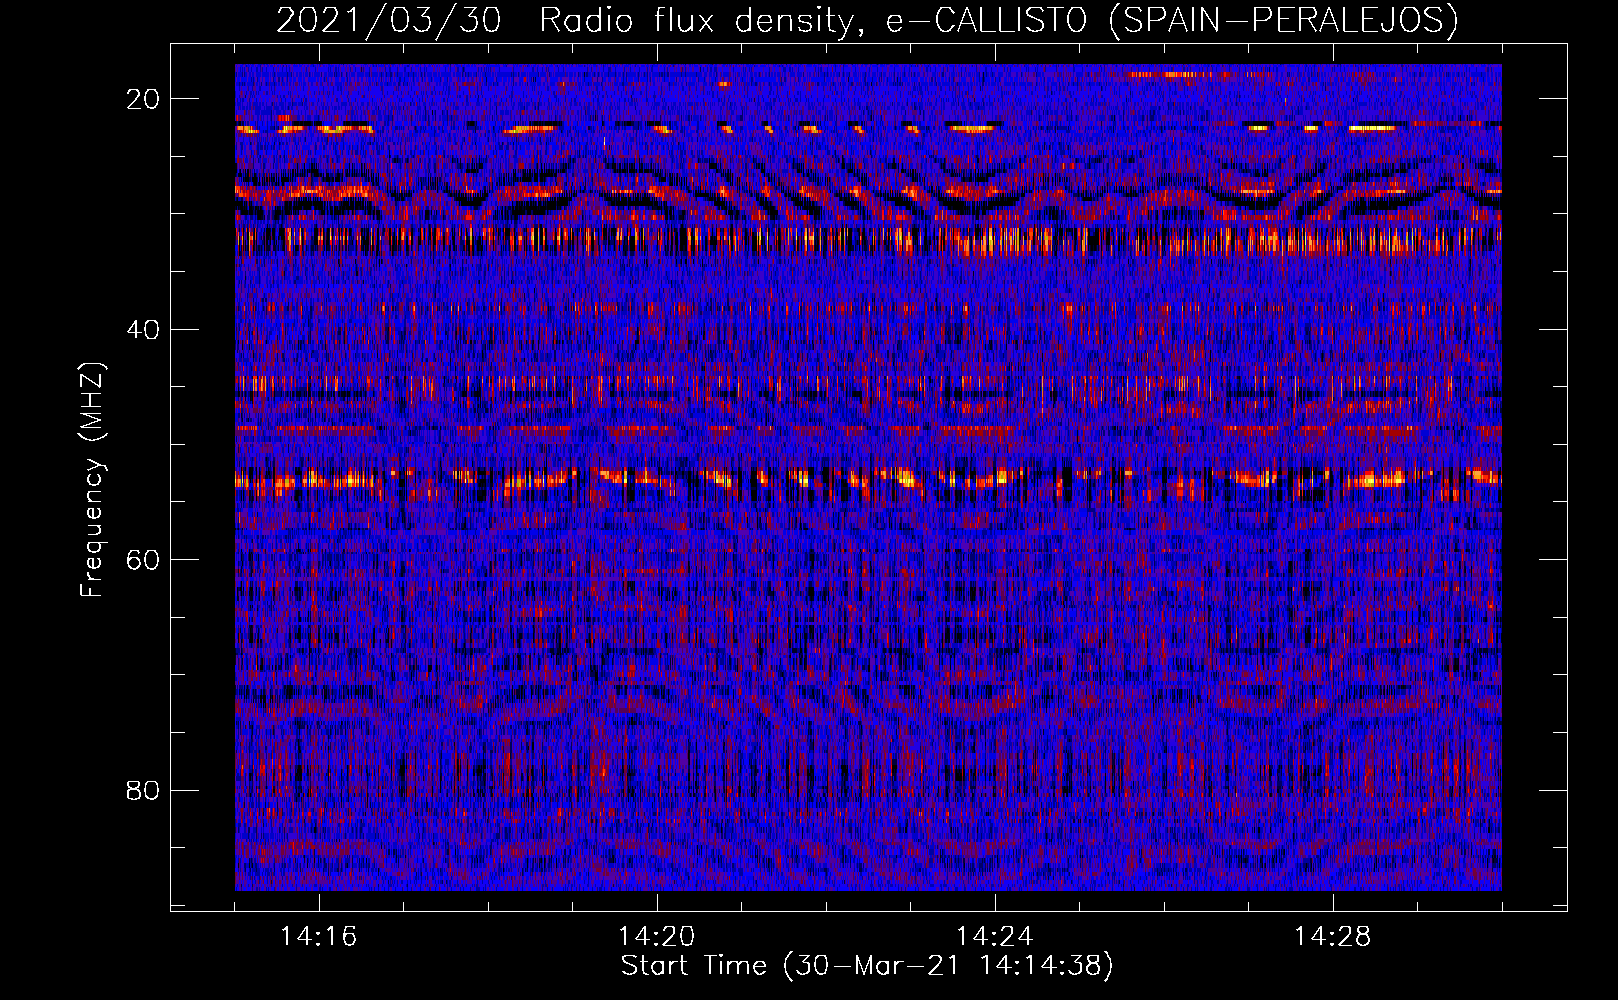The width and height of the screenshot is (1618, 1000).
Task: Click the Start Time caption below the plot
Action: (867, 966)
